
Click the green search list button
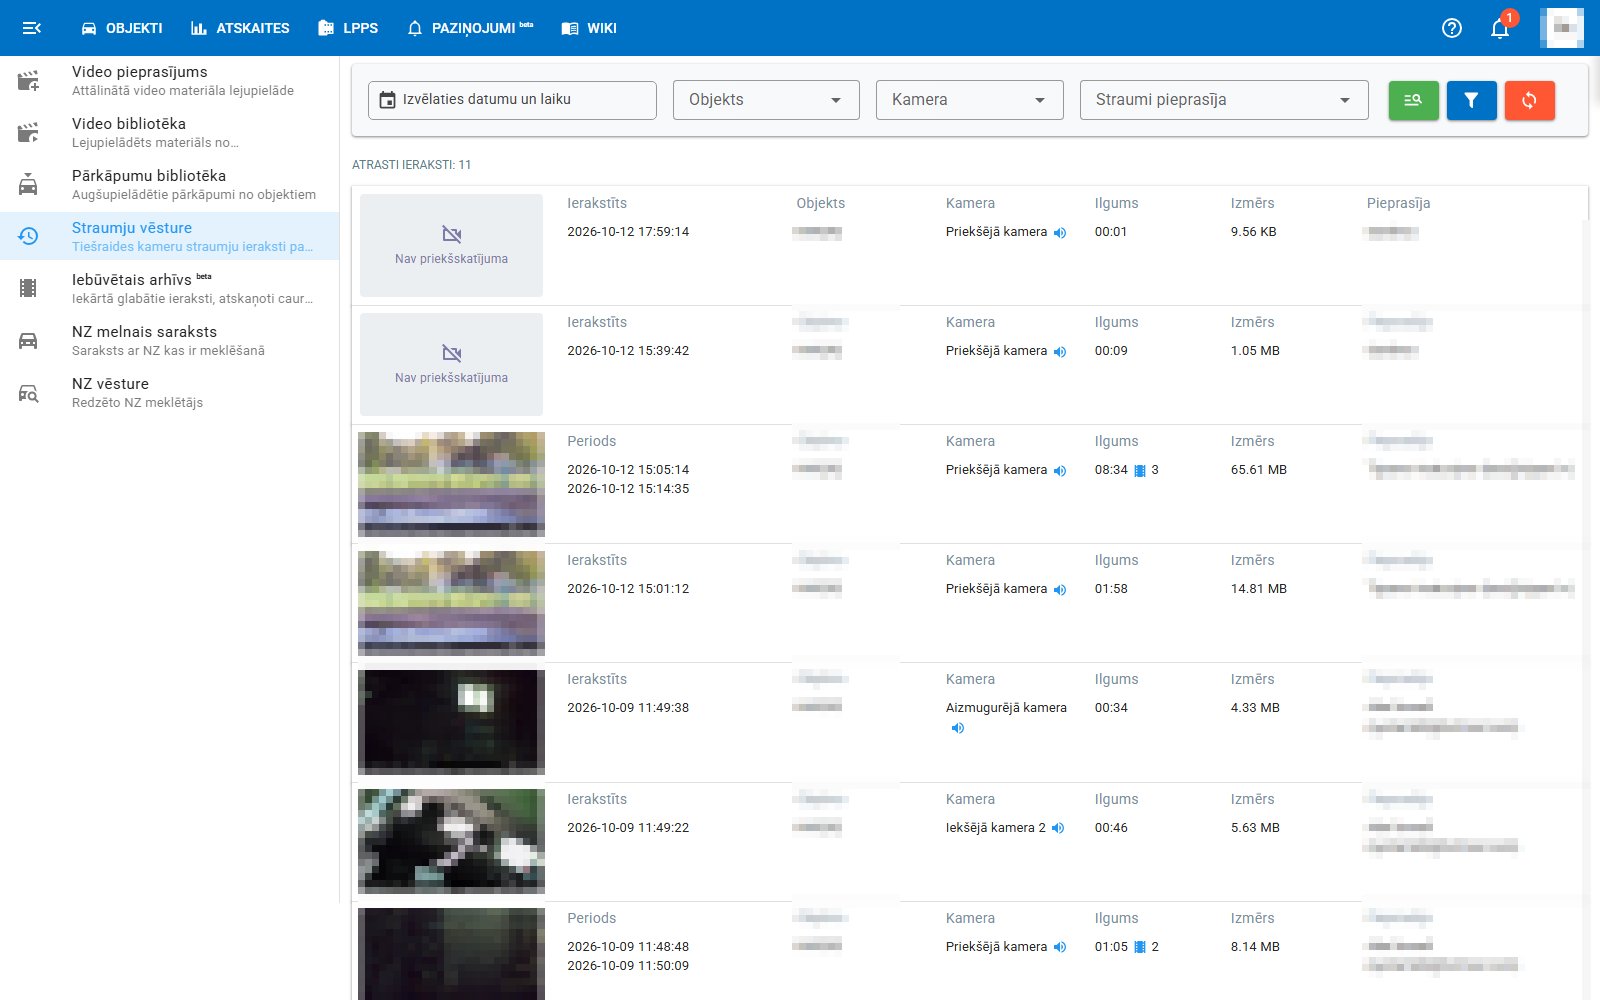click(x=1413, y=100)
